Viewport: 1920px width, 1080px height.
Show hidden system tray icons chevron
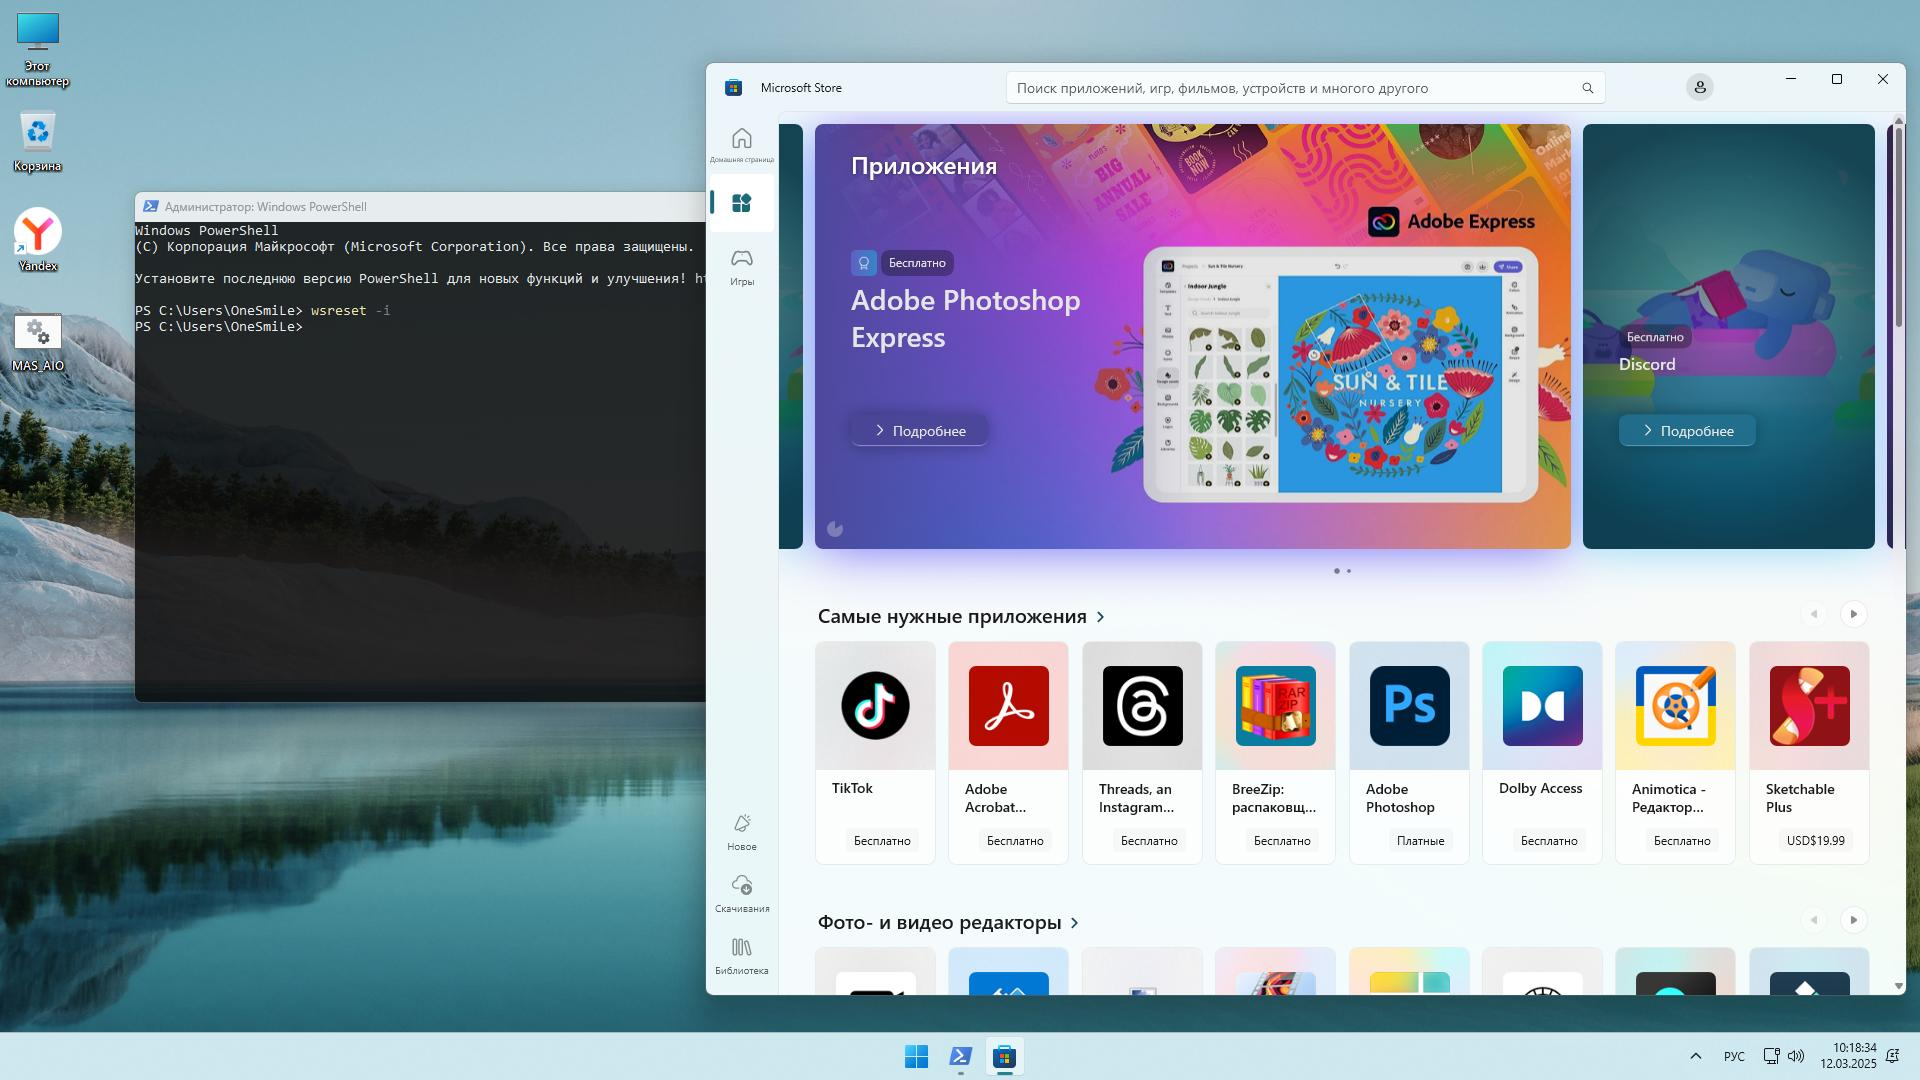tap(1695, 1056)
